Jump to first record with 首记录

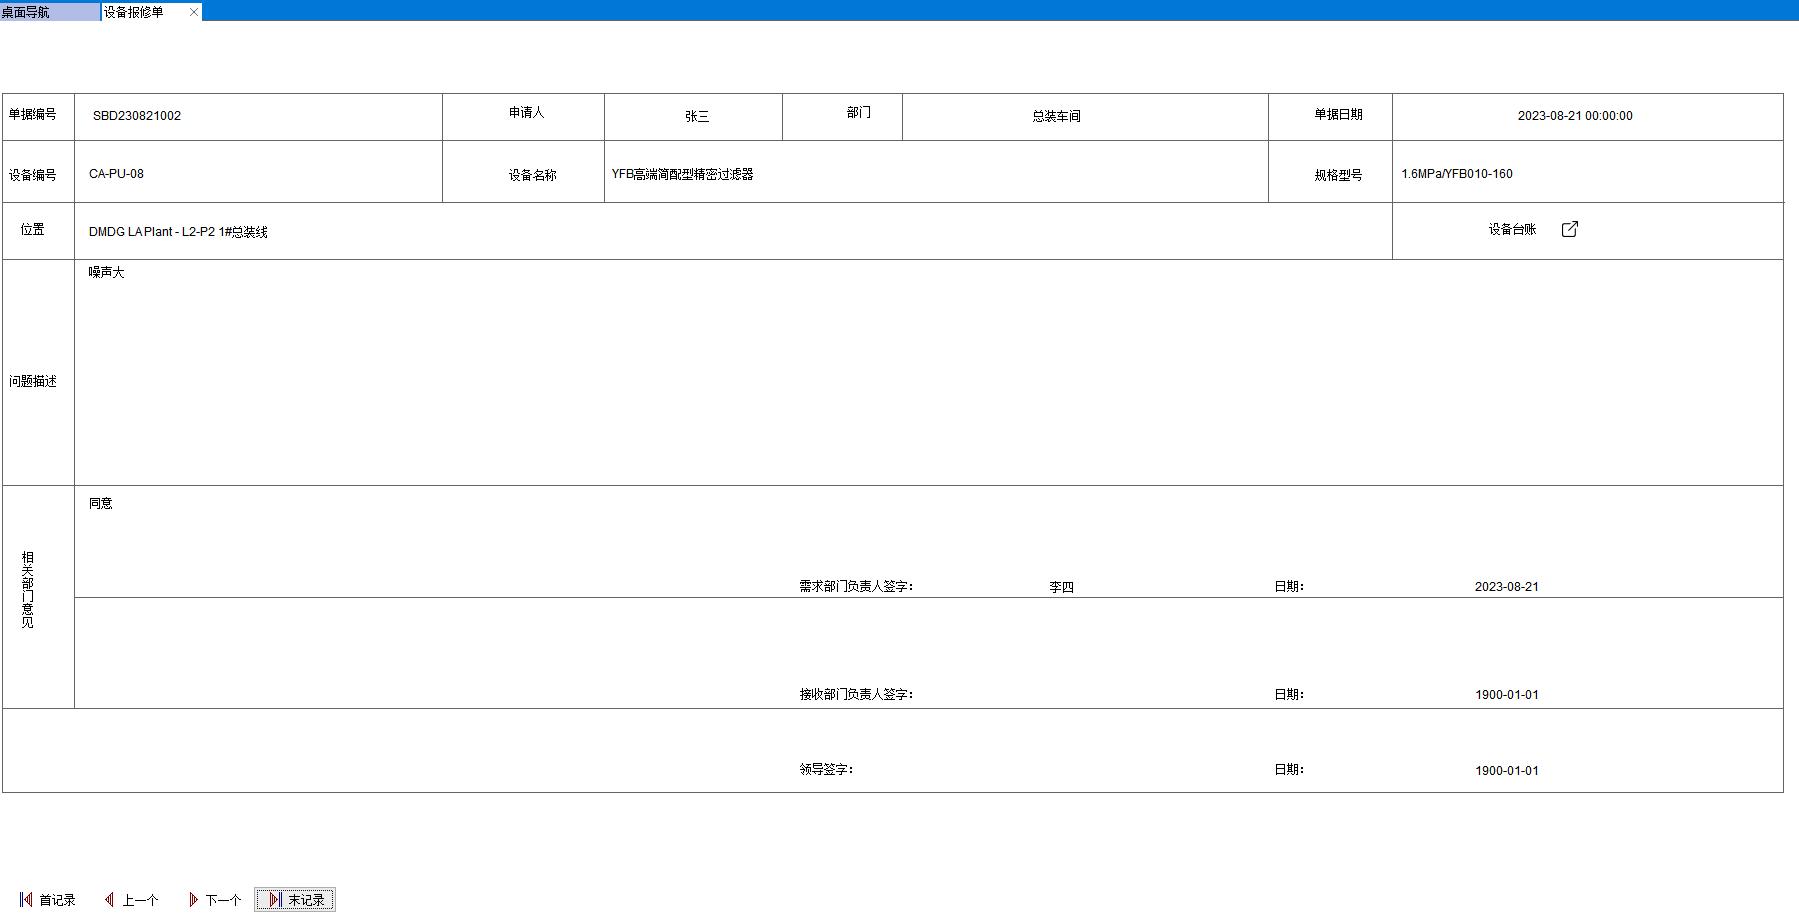(48, 900)
